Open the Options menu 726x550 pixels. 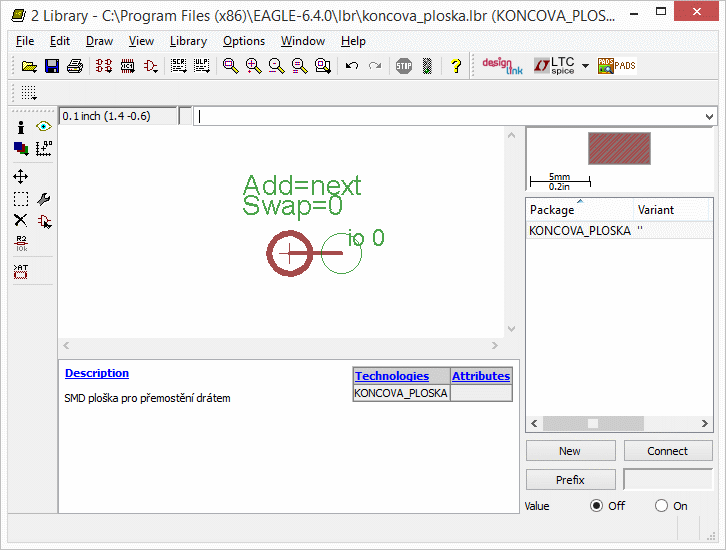244,41
